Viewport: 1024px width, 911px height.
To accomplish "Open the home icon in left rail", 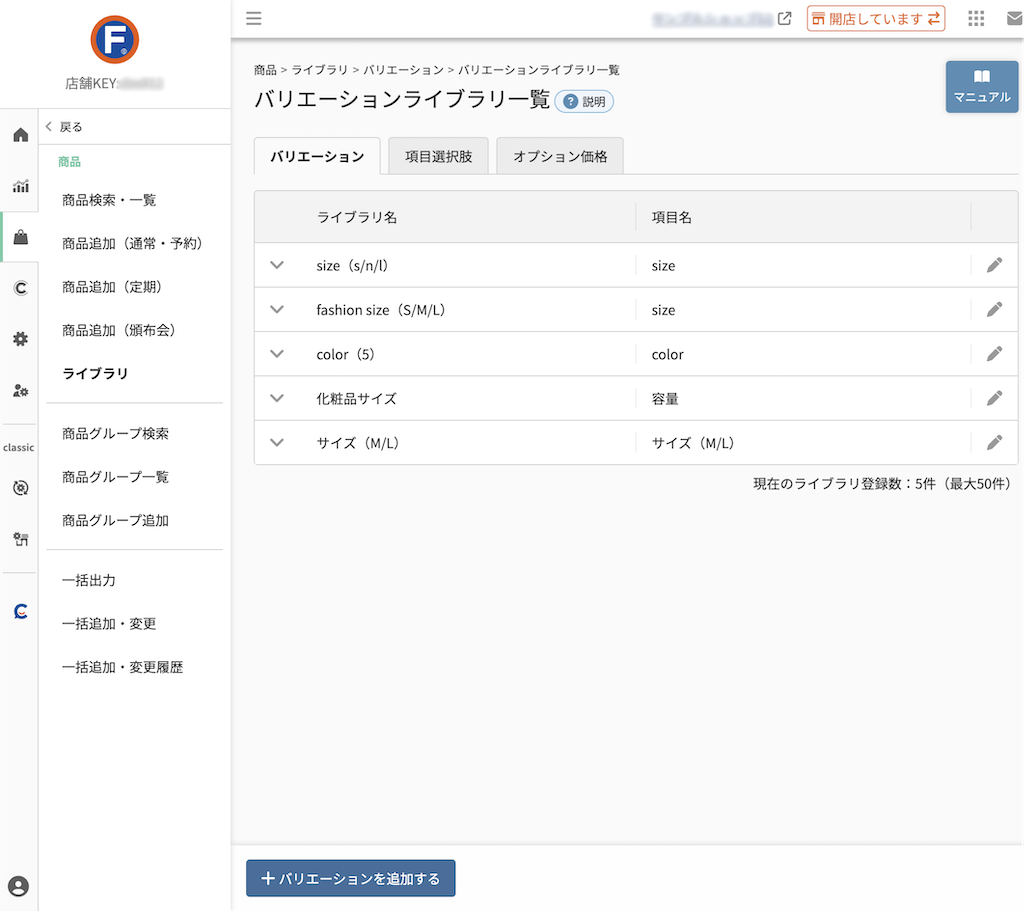I will 21,135.
